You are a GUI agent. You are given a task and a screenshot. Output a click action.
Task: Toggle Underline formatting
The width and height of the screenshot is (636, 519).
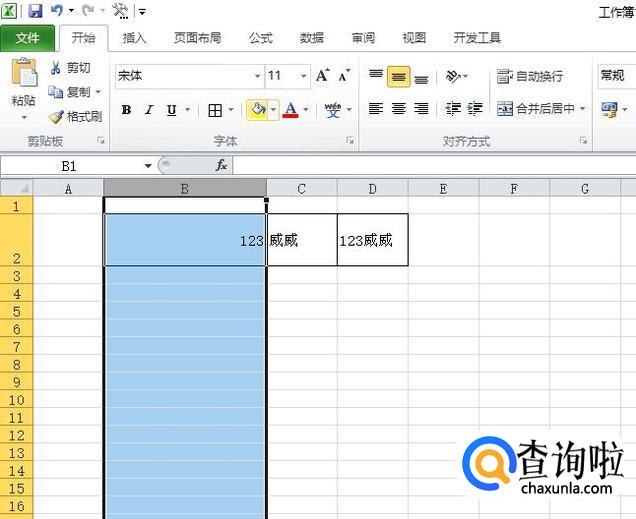click(x=172, y=110)
